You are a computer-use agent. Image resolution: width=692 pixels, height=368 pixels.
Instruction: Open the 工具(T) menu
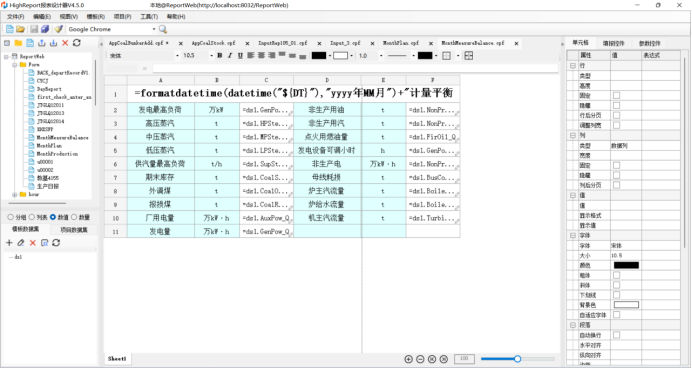(x=149, y=16)
